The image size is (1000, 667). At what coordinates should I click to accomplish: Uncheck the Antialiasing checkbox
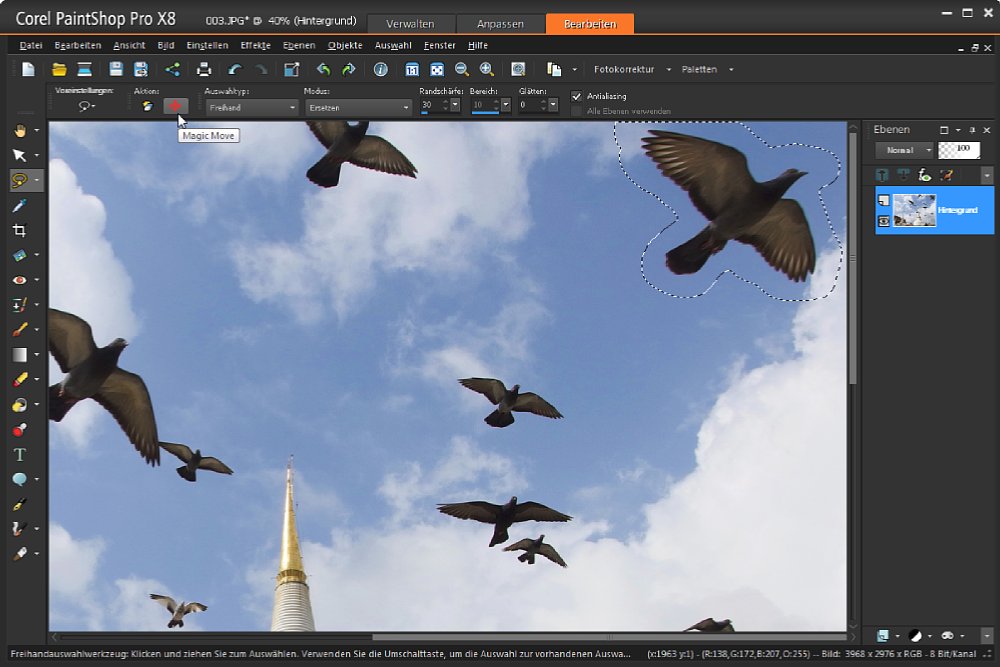click(576, 96)
